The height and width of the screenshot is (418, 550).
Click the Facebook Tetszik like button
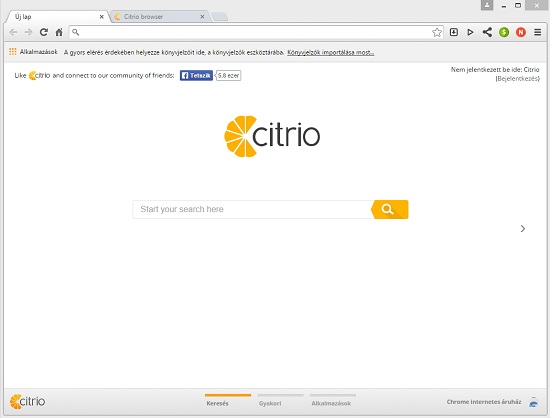(196, 75)
